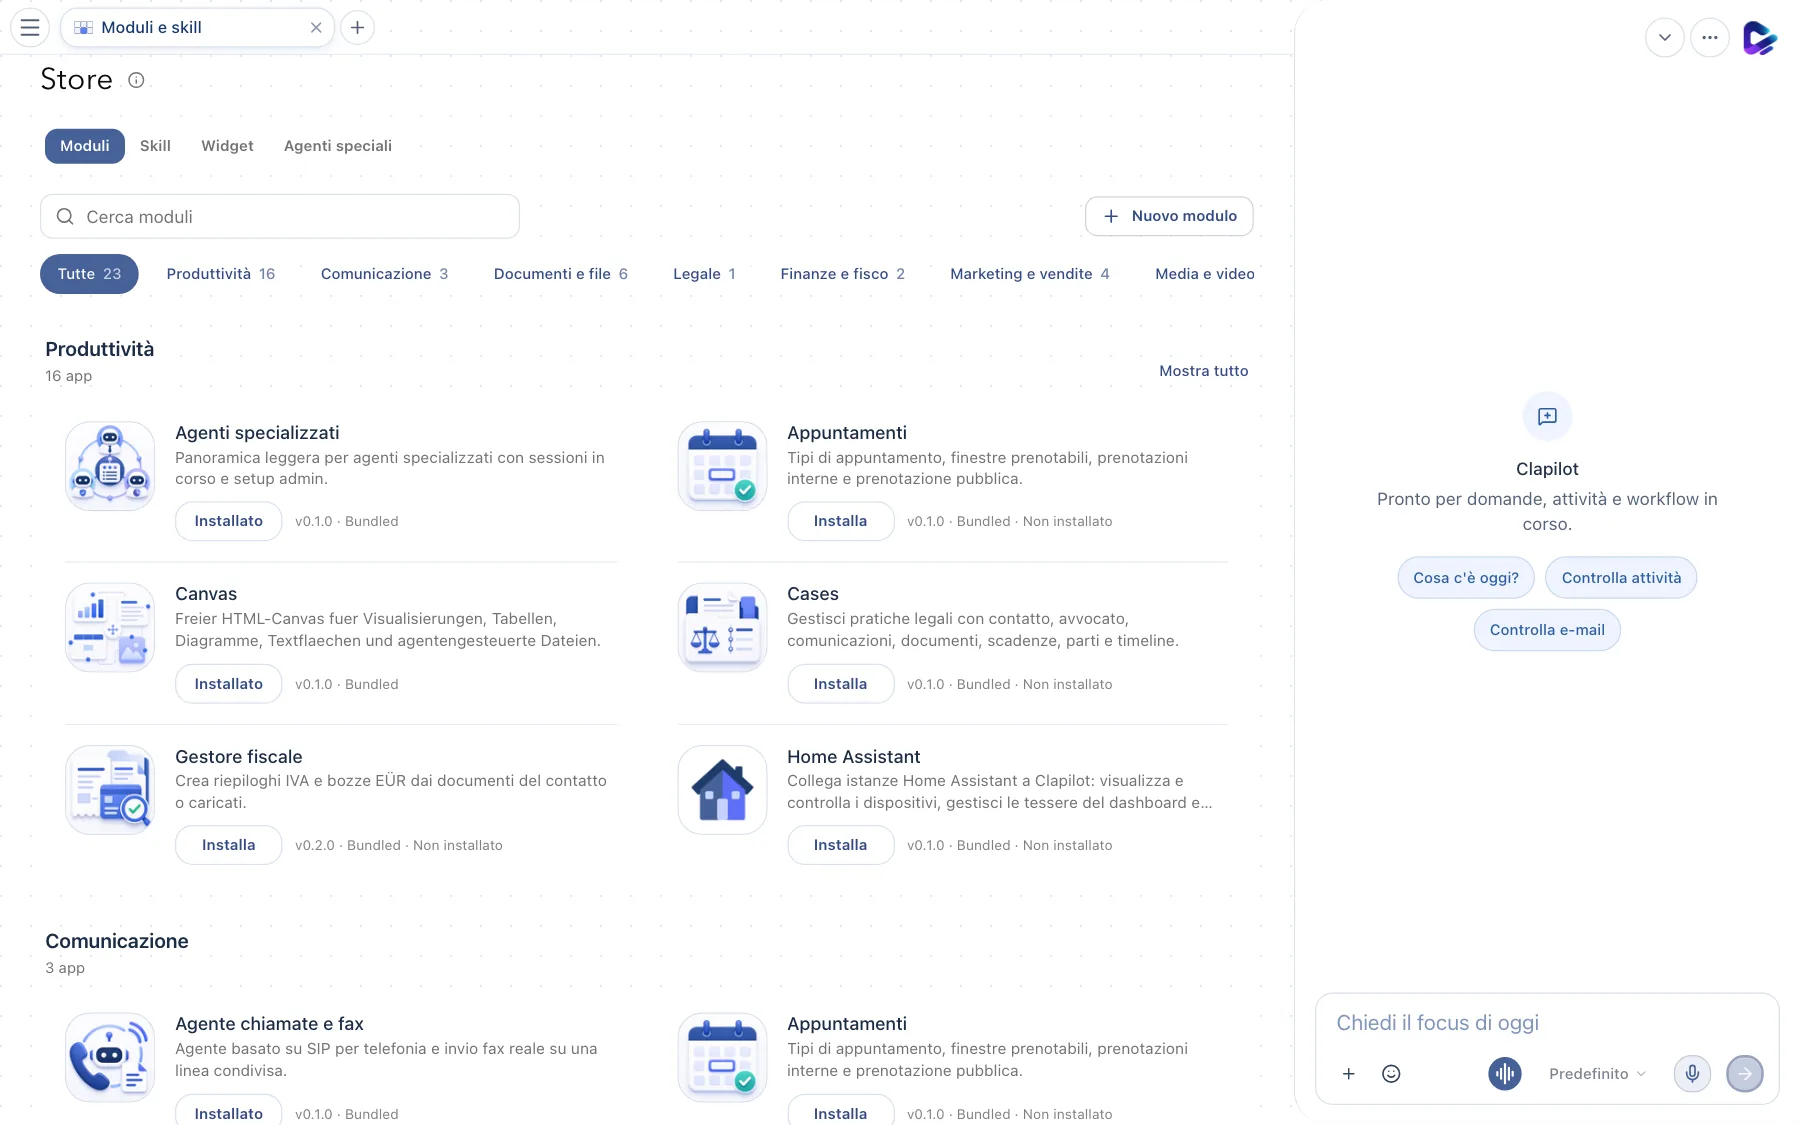Screen dimensions: 1800x1125
Task: Open the three-dots more options icon
Action: [x=1710, y=38]
